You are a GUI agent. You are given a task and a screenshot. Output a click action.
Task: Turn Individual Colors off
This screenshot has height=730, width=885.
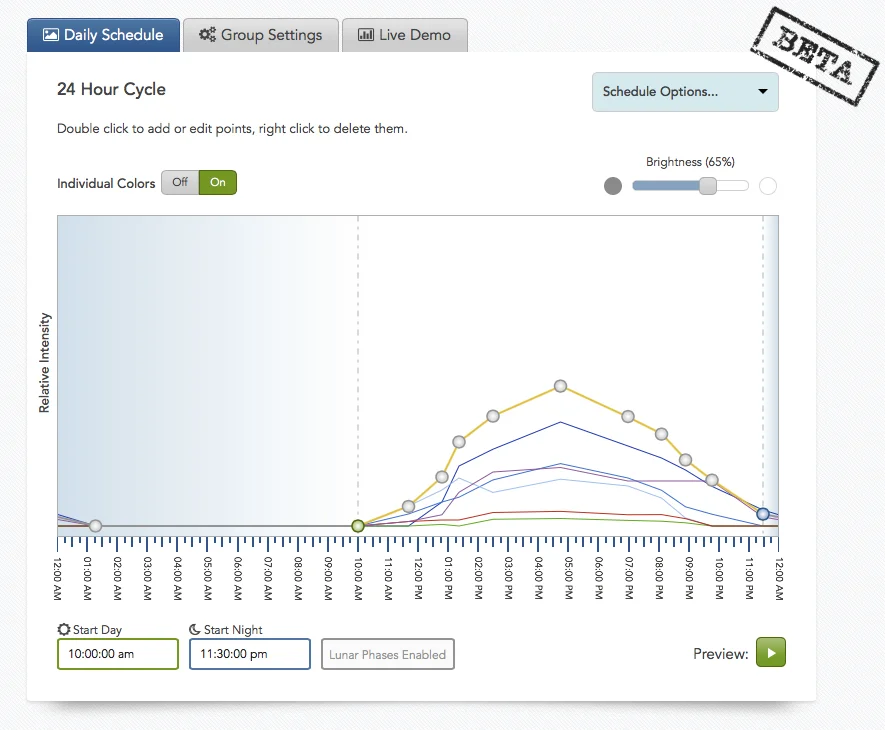pos(180,183)
